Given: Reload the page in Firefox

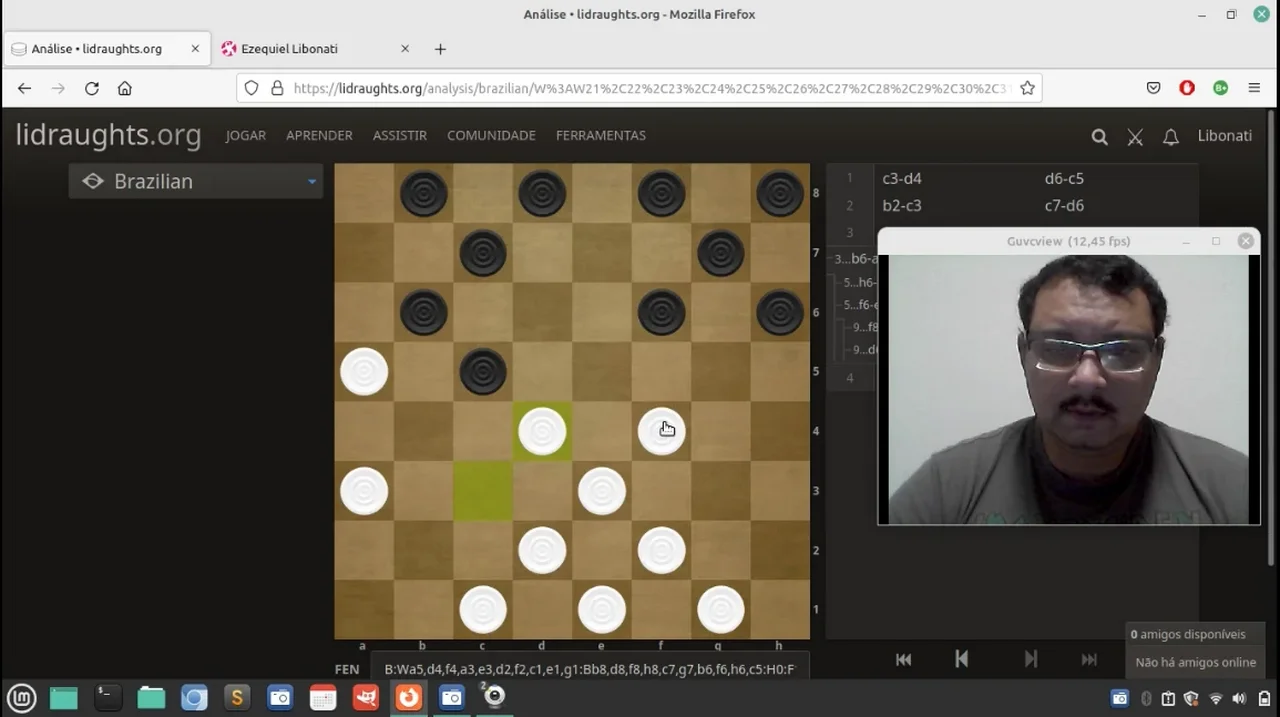Looking at the screenshot, I should pyautogui.click(x=91, y=88).
